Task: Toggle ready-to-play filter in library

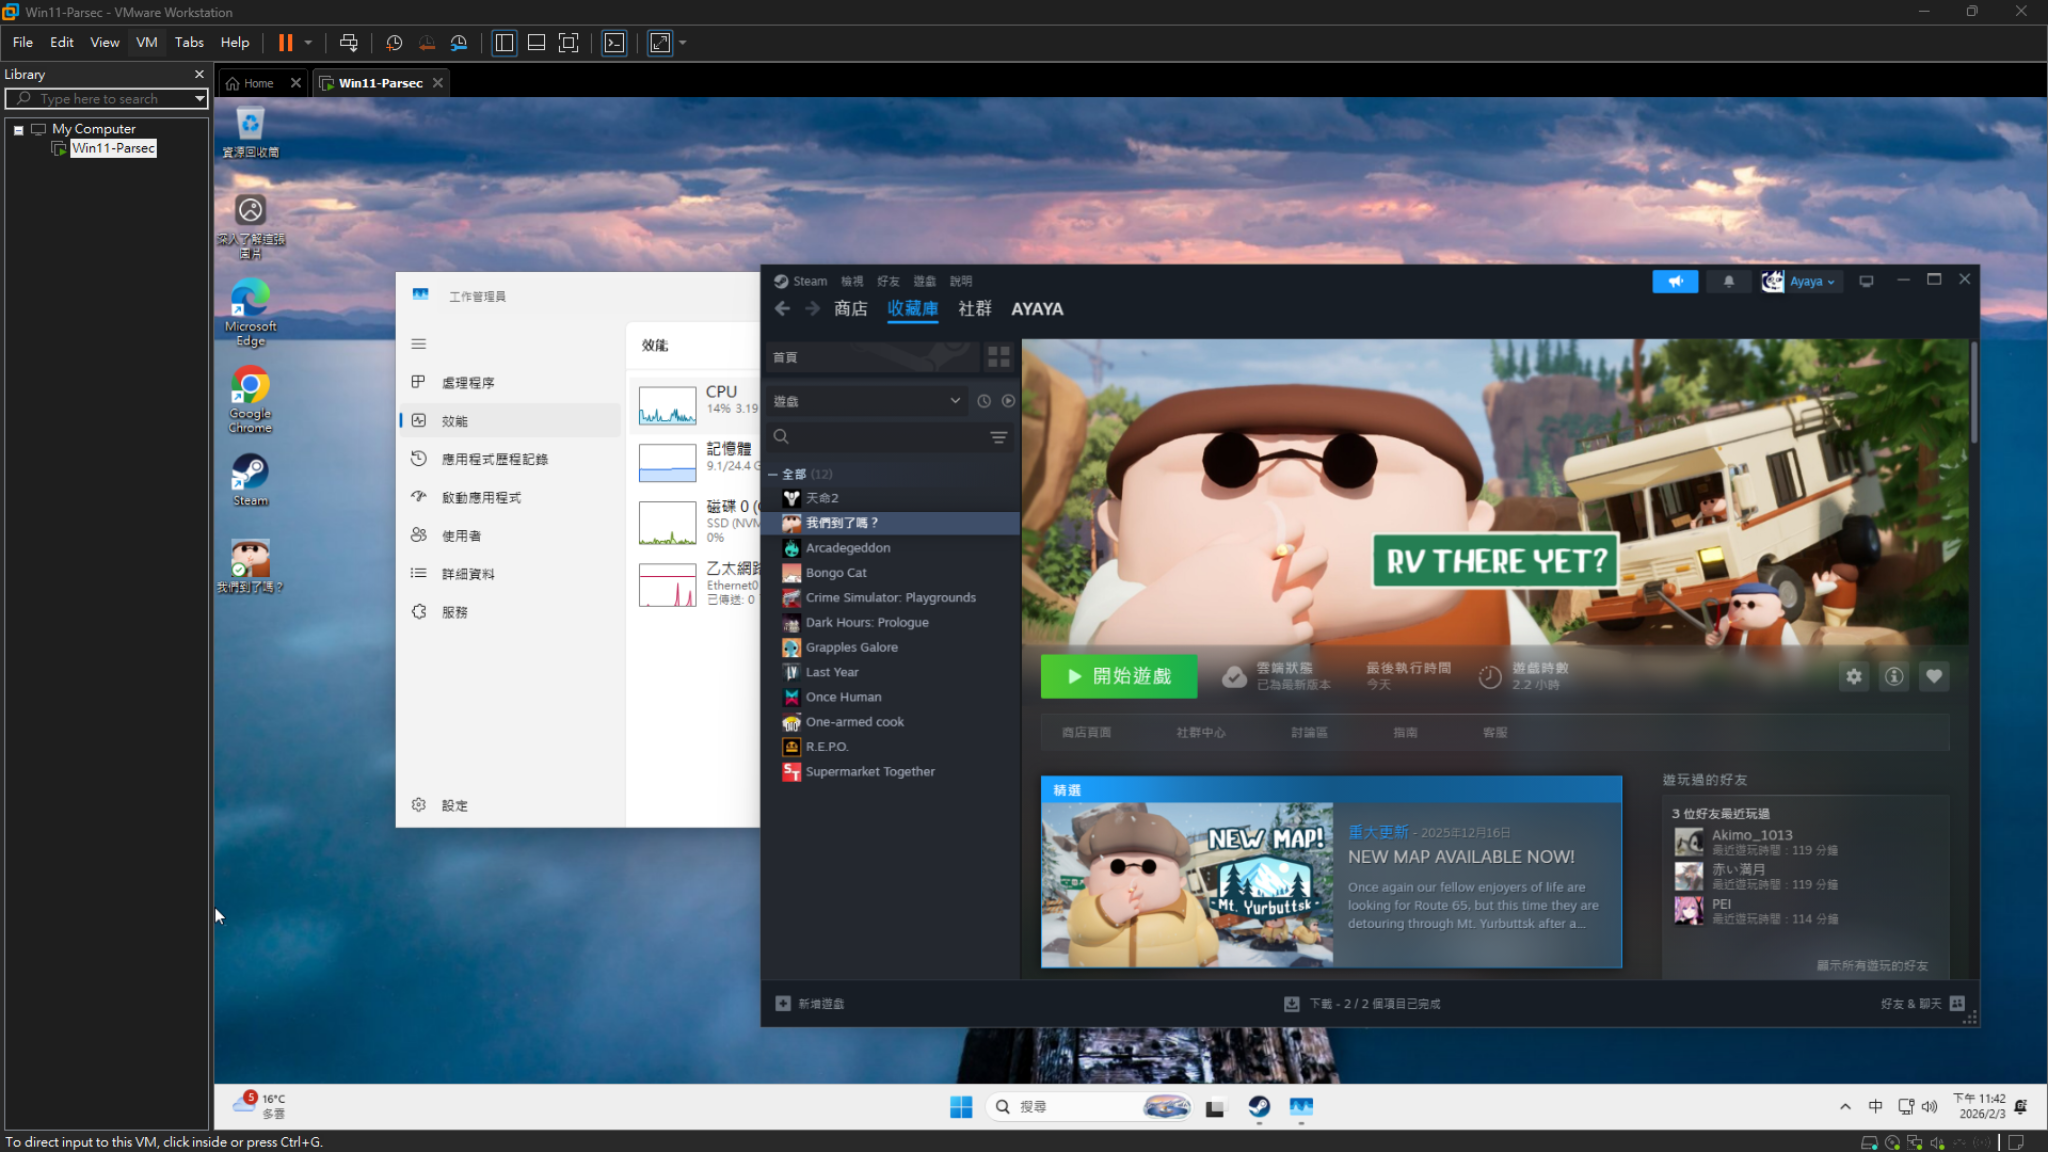Action: tap(1008, 401)
